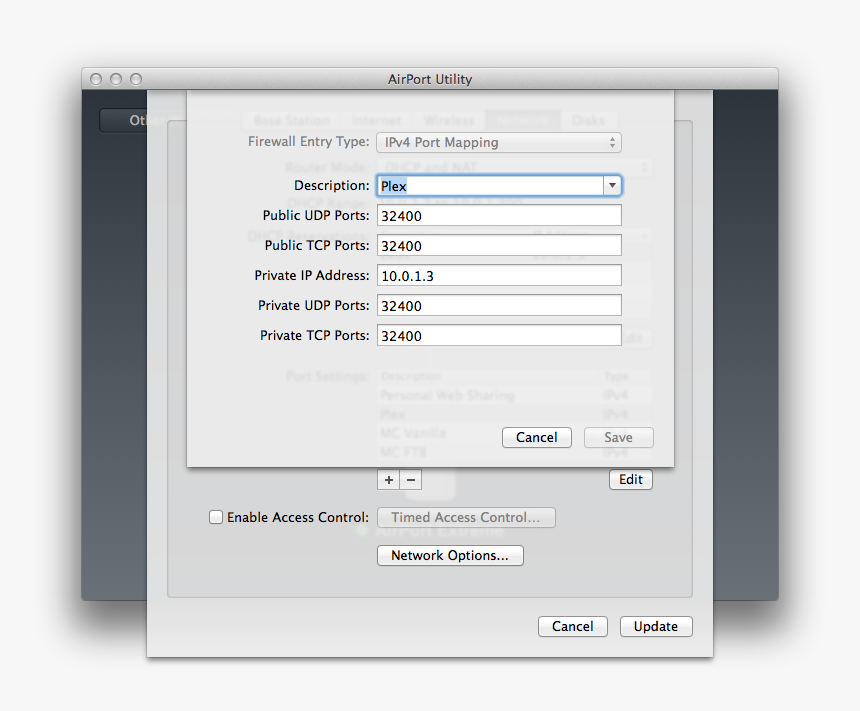
Task: Cancel the port mapping sheet
Action: 537,437
